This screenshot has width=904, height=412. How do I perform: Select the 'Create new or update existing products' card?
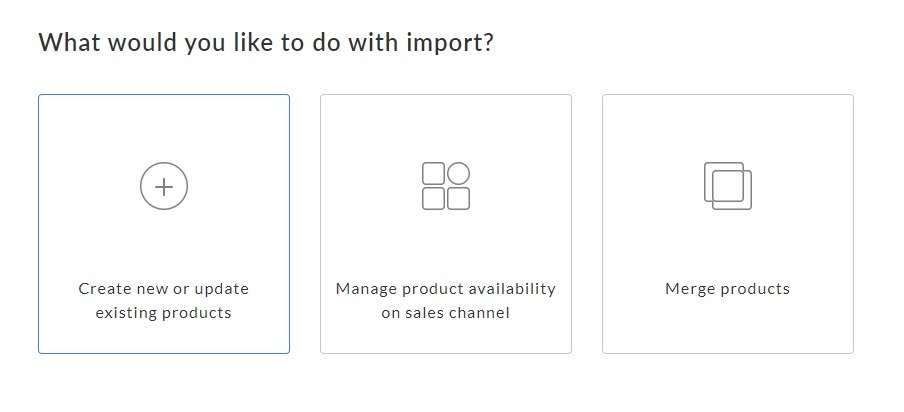pyautogui.click(x=164, y=224)
